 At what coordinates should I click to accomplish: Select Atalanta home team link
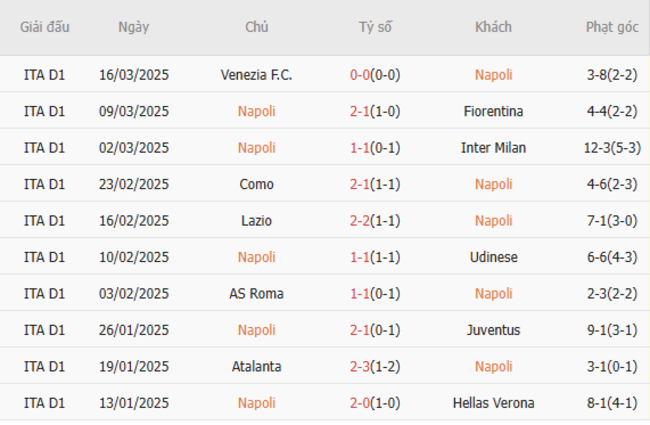click(256, 367)
